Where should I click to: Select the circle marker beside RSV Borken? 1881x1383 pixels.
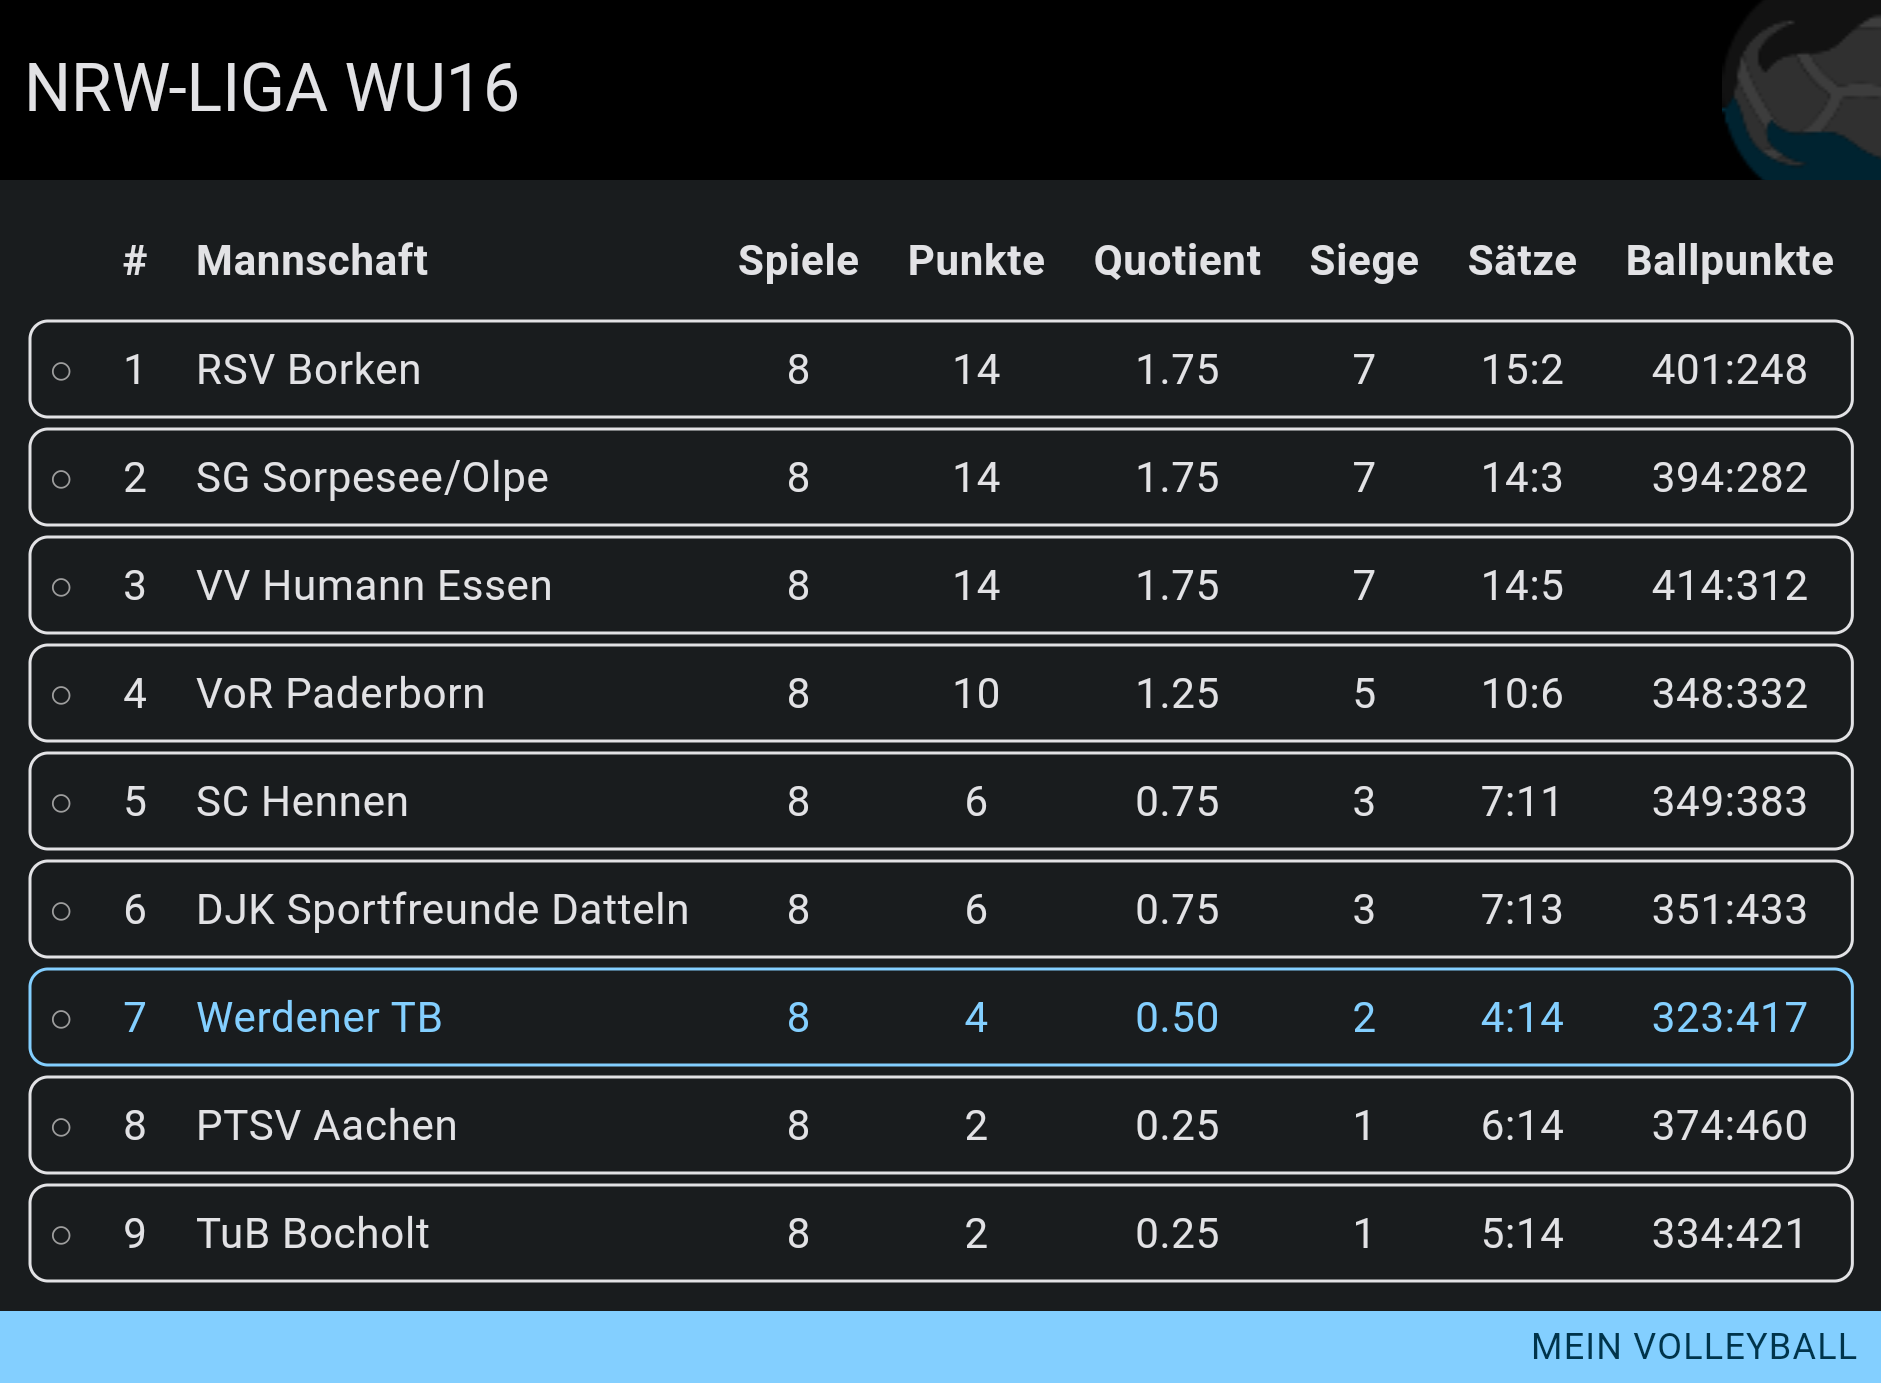click(x=61, y=371)
